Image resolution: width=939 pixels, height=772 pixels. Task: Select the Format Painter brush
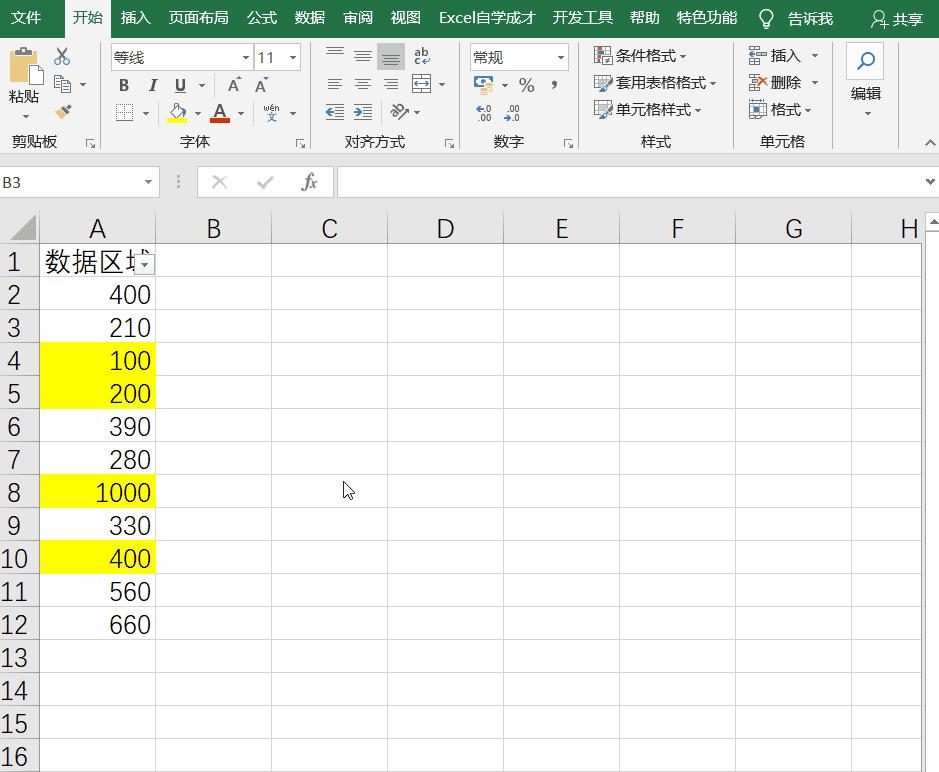[62, 112]
